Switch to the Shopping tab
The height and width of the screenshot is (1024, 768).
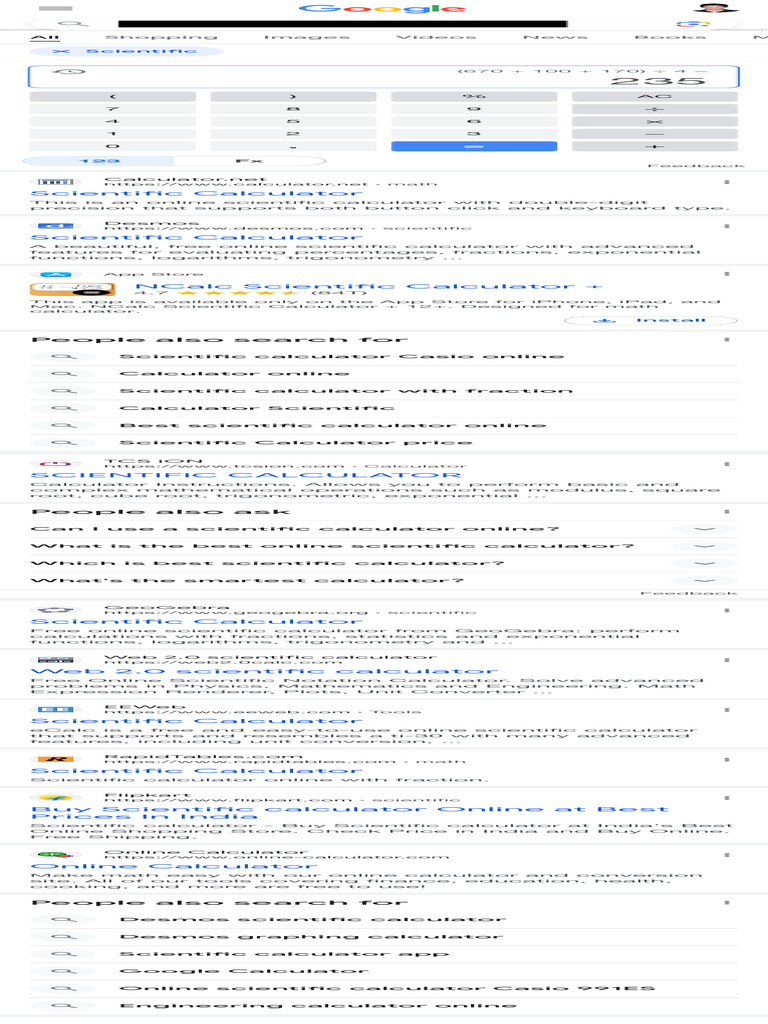click(x=161, y=37)
